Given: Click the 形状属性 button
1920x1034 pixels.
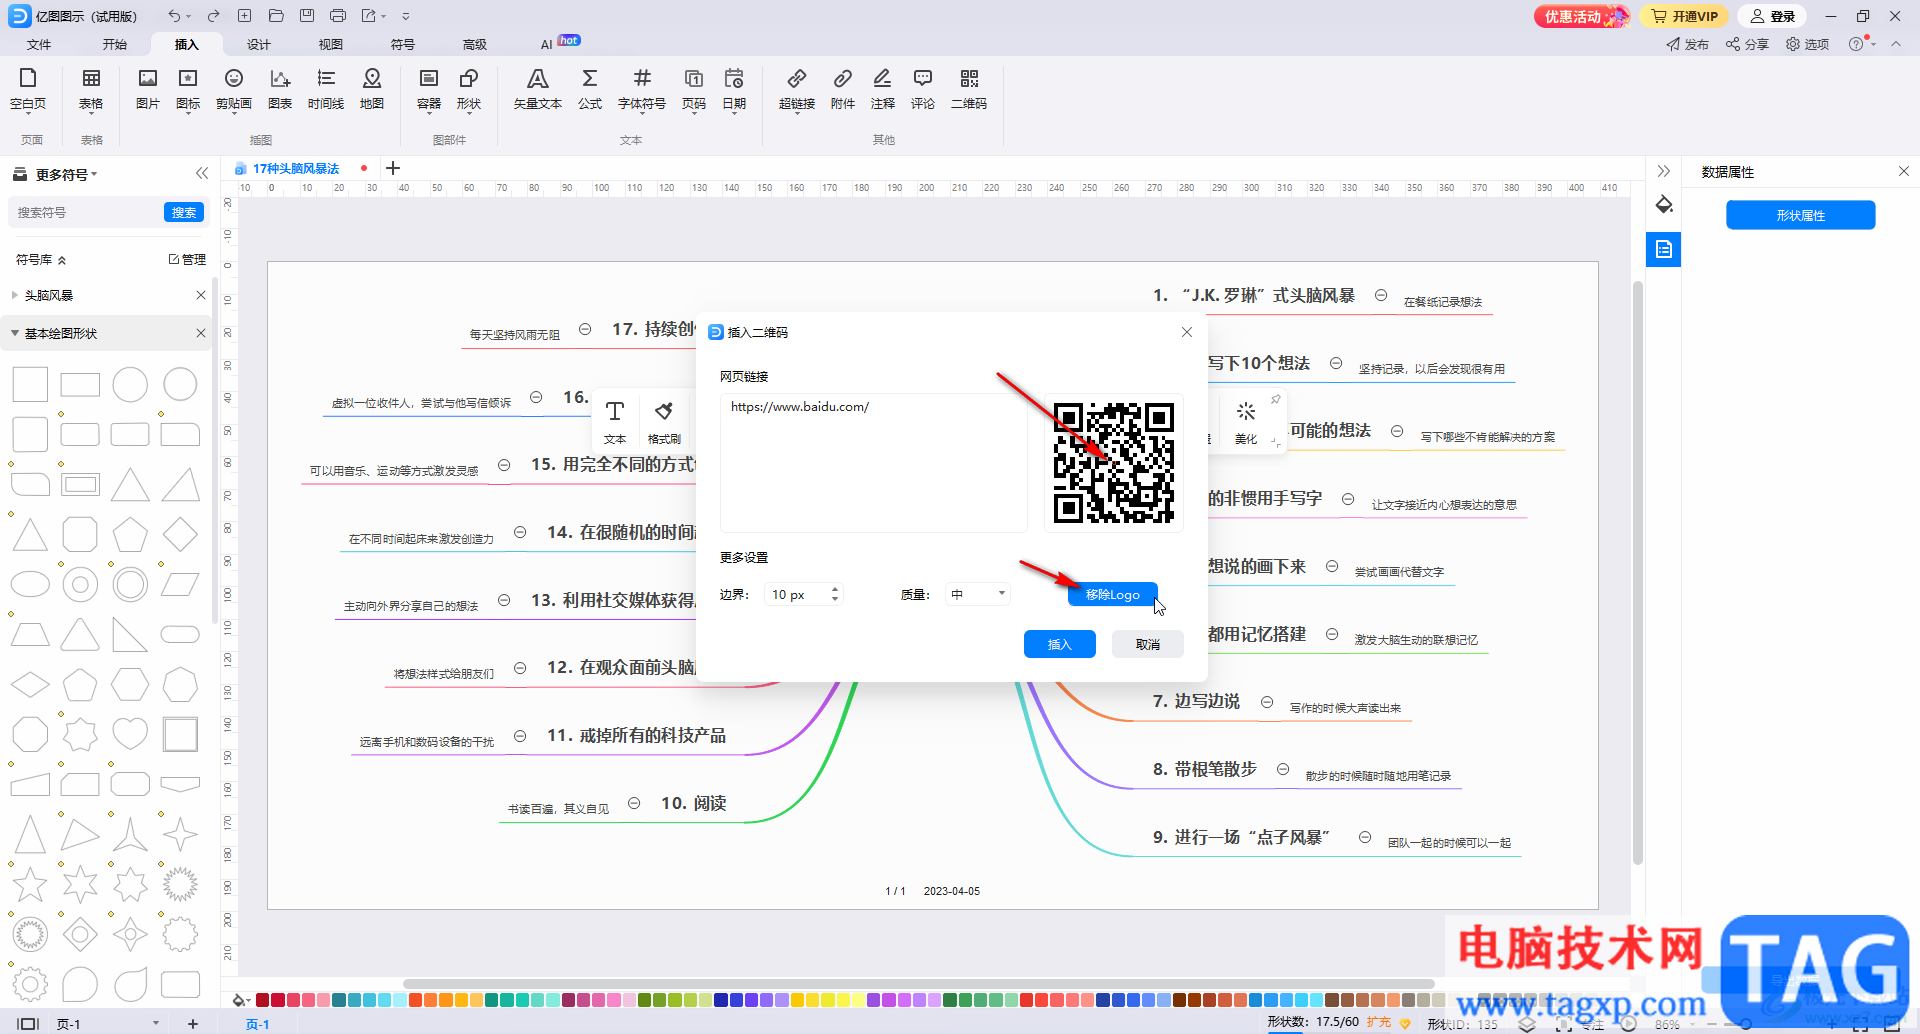Looking at the screenshot, I should click(1801, 215).
